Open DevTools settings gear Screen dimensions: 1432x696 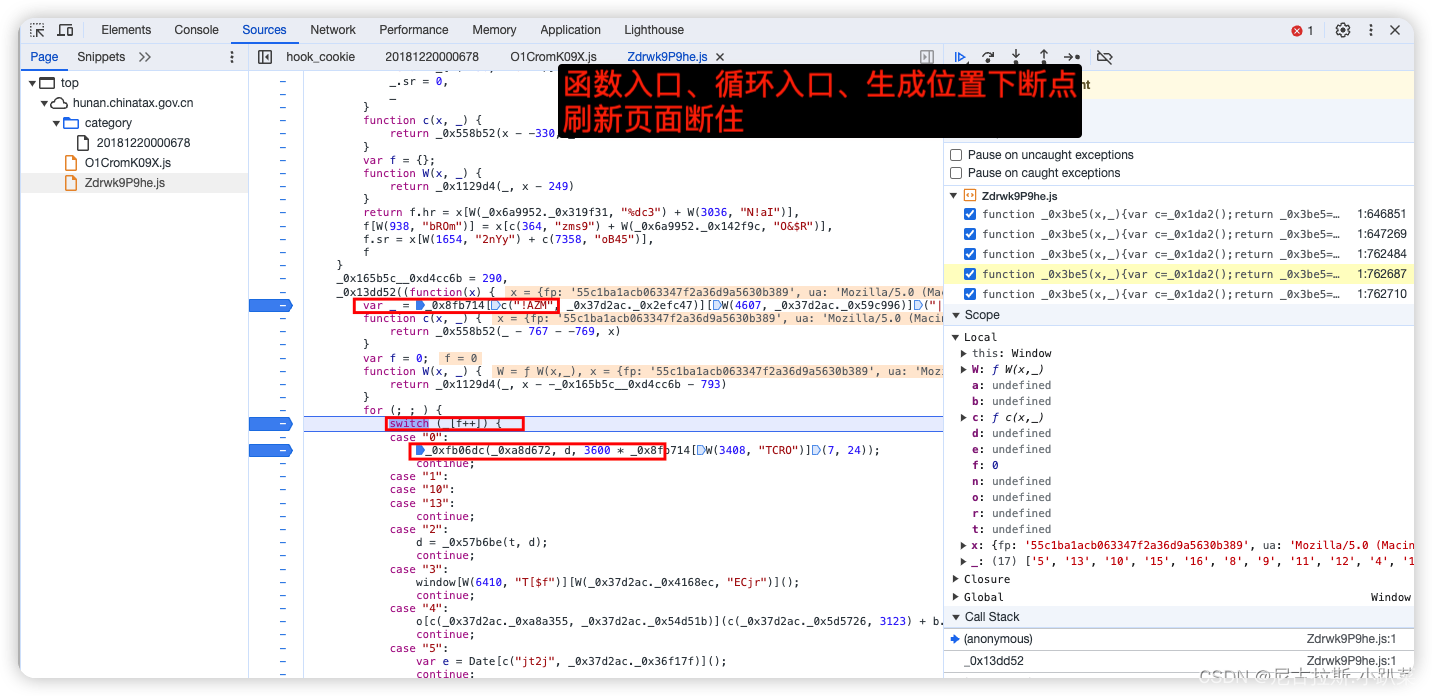[x=1342, y=30]
